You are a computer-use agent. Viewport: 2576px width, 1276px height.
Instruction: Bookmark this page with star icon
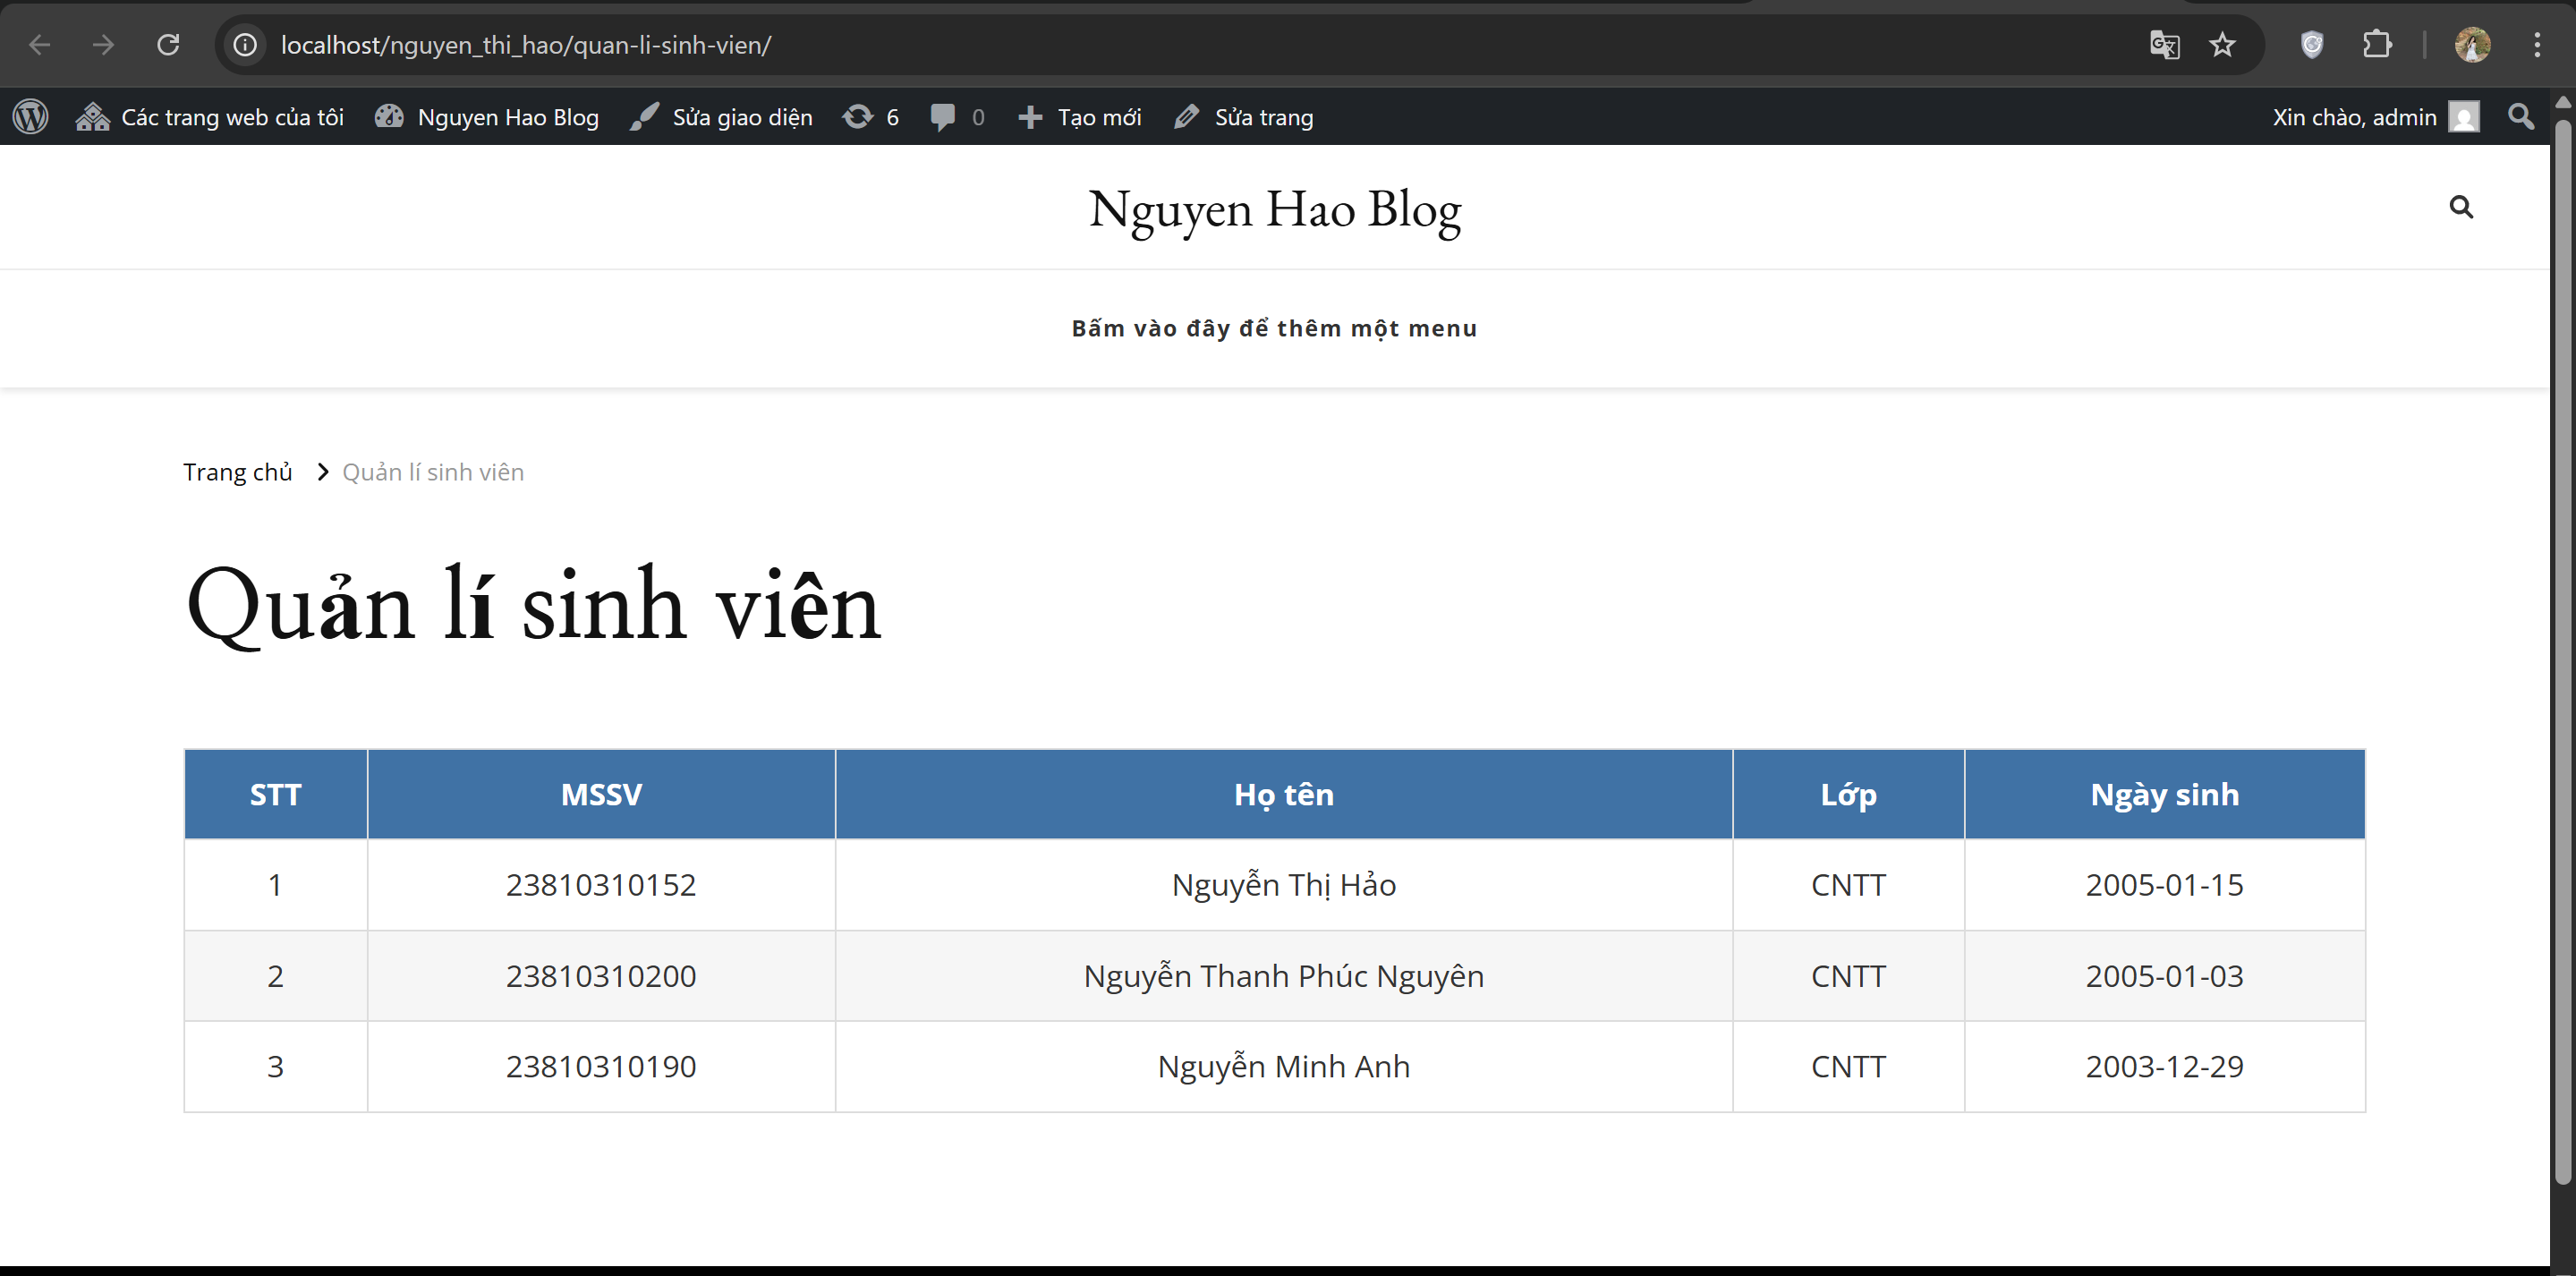coord(2222,45)
